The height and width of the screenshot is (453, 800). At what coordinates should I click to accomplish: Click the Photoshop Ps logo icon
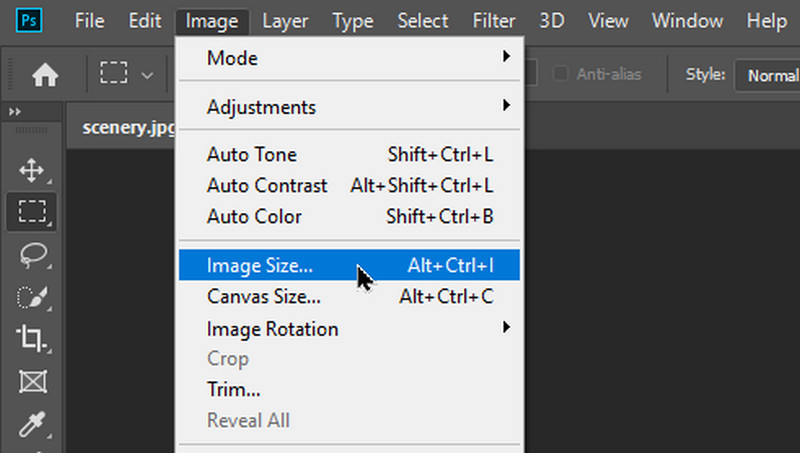32,20
